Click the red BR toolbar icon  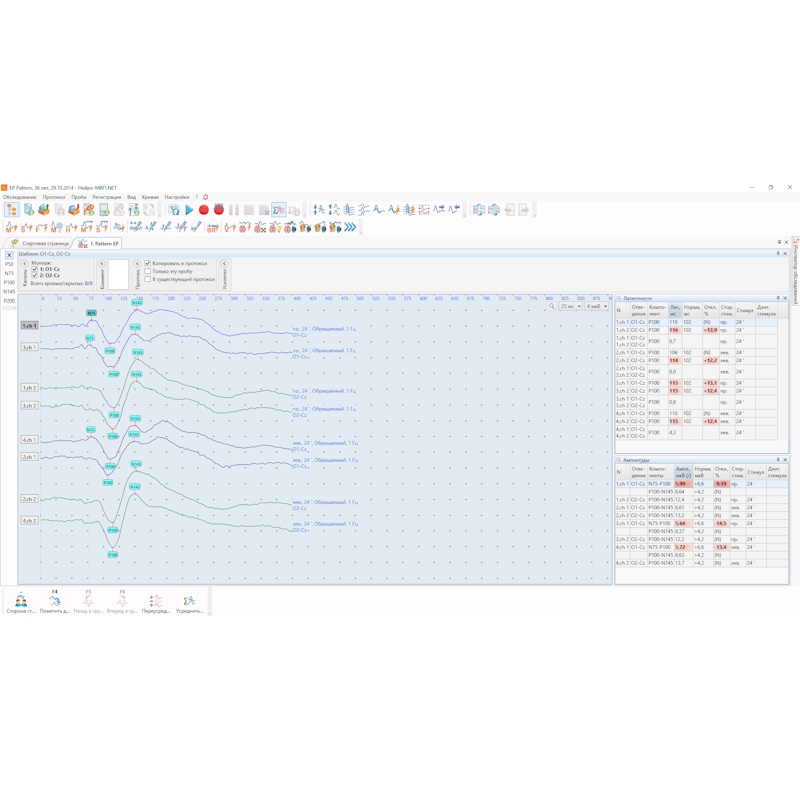click(212, 228)
